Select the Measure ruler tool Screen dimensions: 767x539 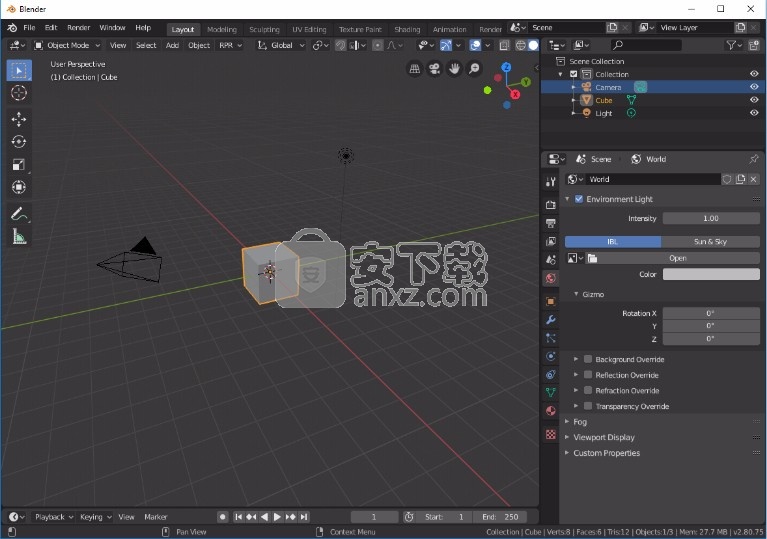pos(19,237)
